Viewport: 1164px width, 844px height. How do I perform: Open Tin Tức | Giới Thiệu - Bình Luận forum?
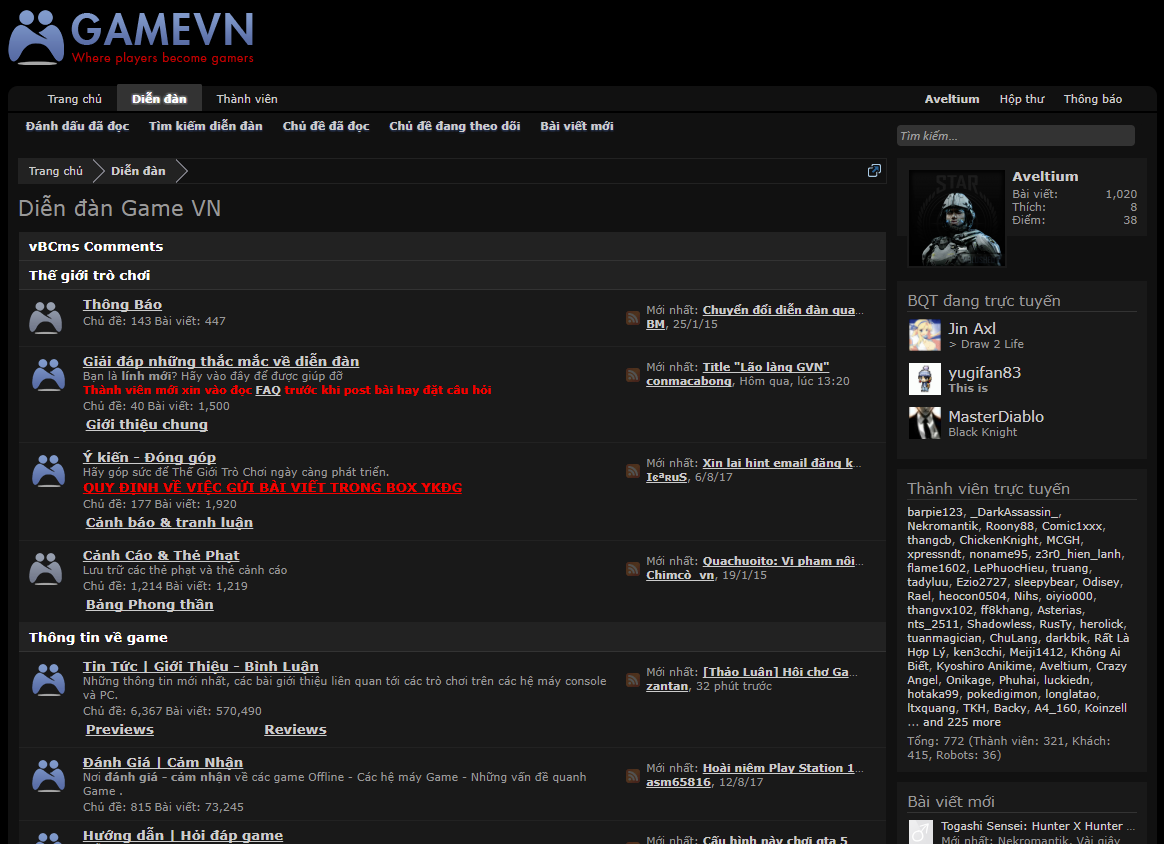[200, 667]
